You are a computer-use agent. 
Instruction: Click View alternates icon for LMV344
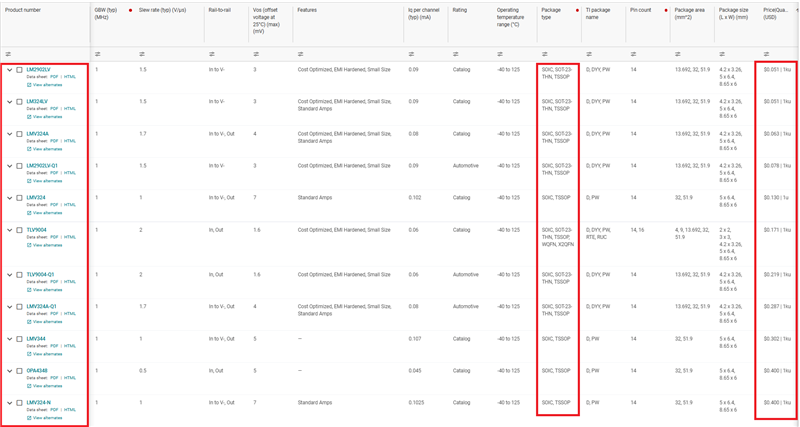(29, 354)
